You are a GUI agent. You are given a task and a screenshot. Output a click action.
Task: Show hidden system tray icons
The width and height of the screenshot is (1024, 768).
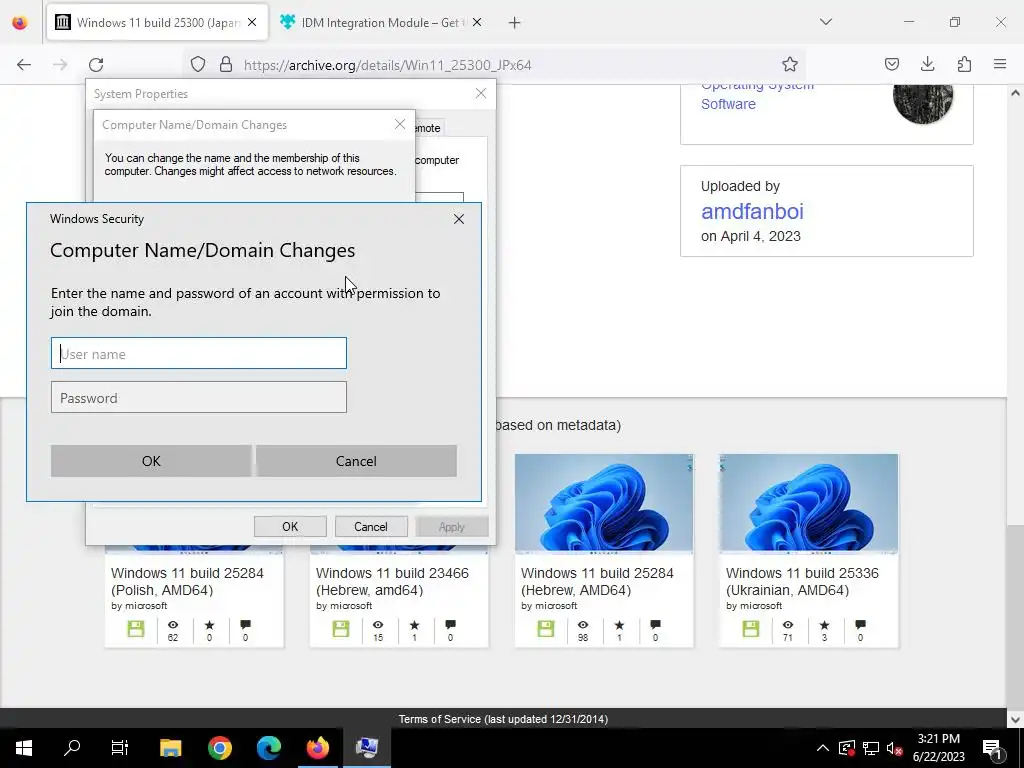pos(823,748)
